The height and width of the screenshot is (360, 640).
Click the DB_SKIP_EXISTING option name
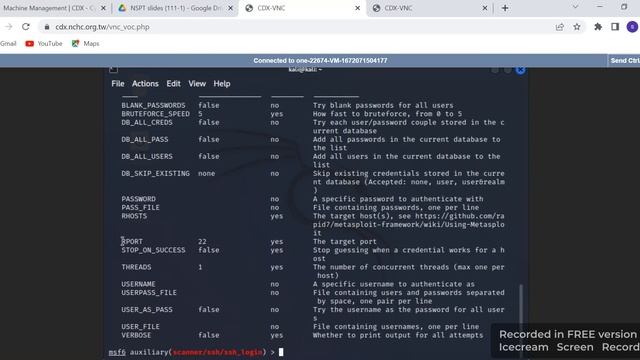[x=155, y=173]
